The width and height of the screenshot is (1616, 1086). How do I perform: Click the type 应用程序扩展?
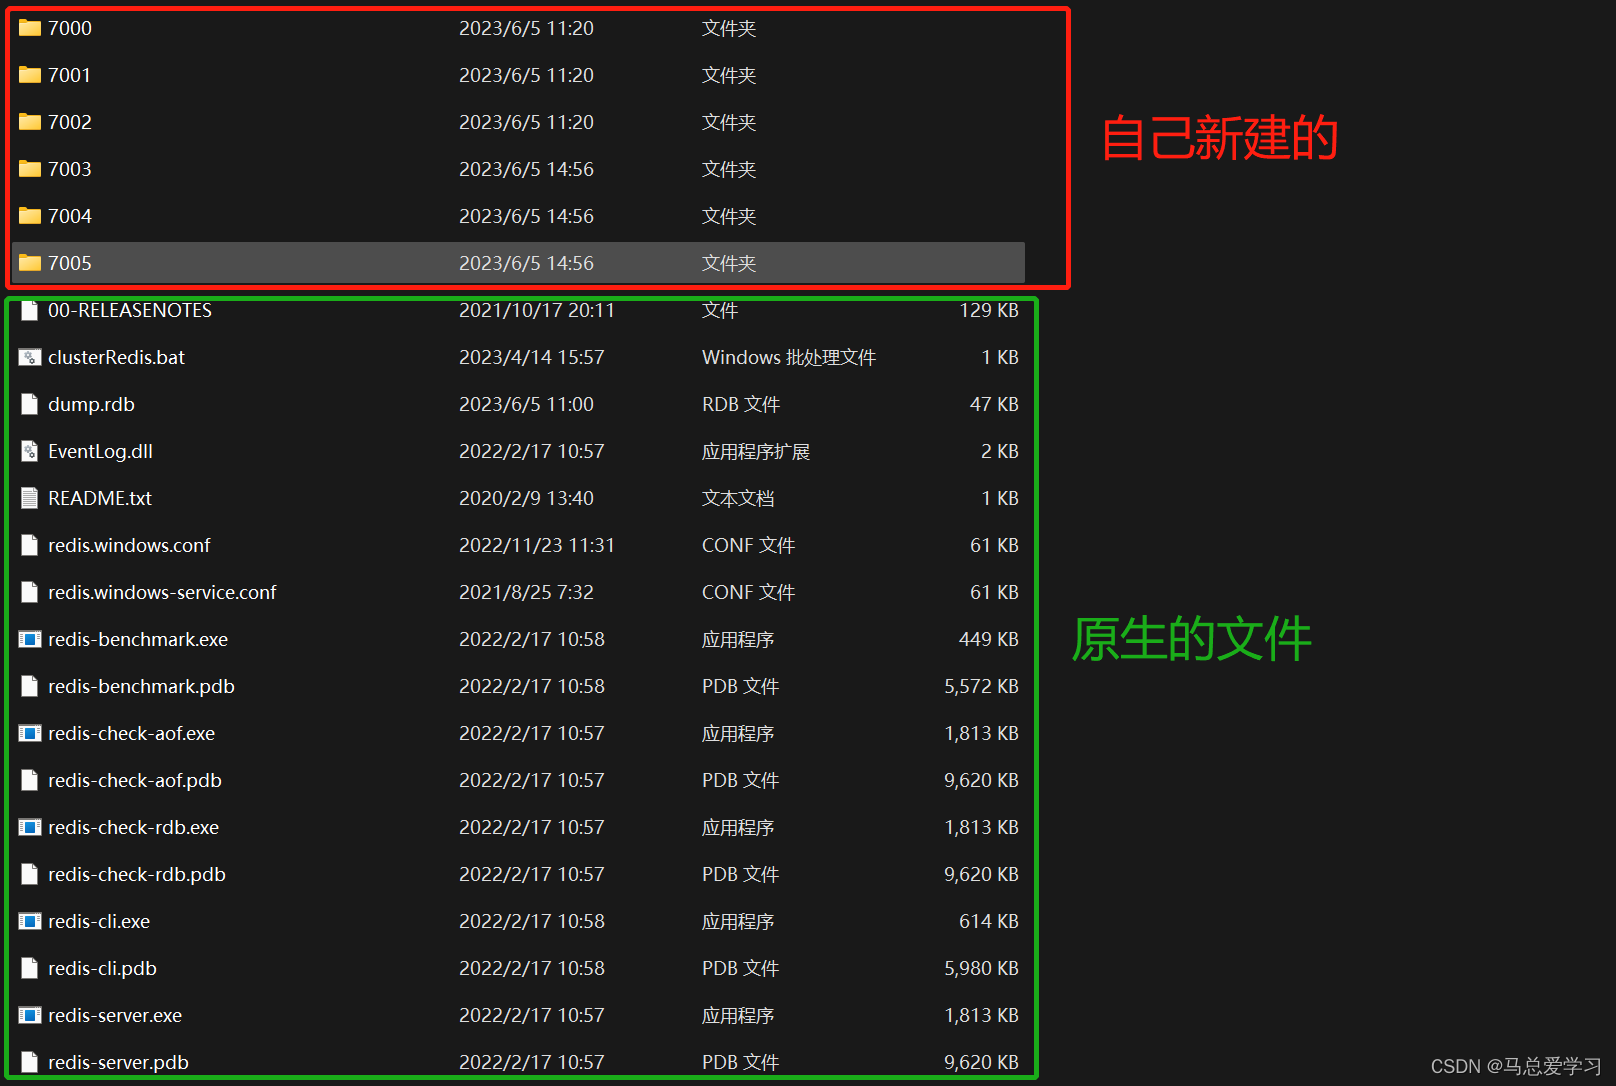tap(756, 451)
